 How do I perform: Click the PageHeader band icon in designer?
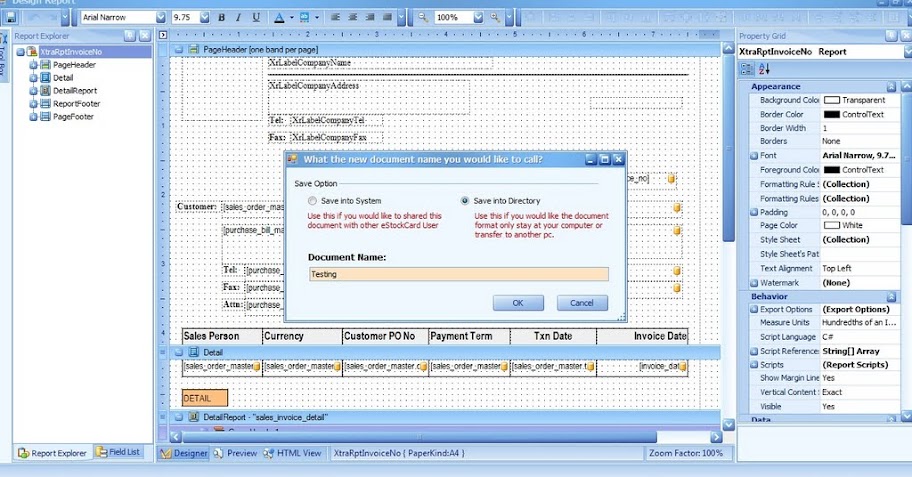tap(194, 49)
